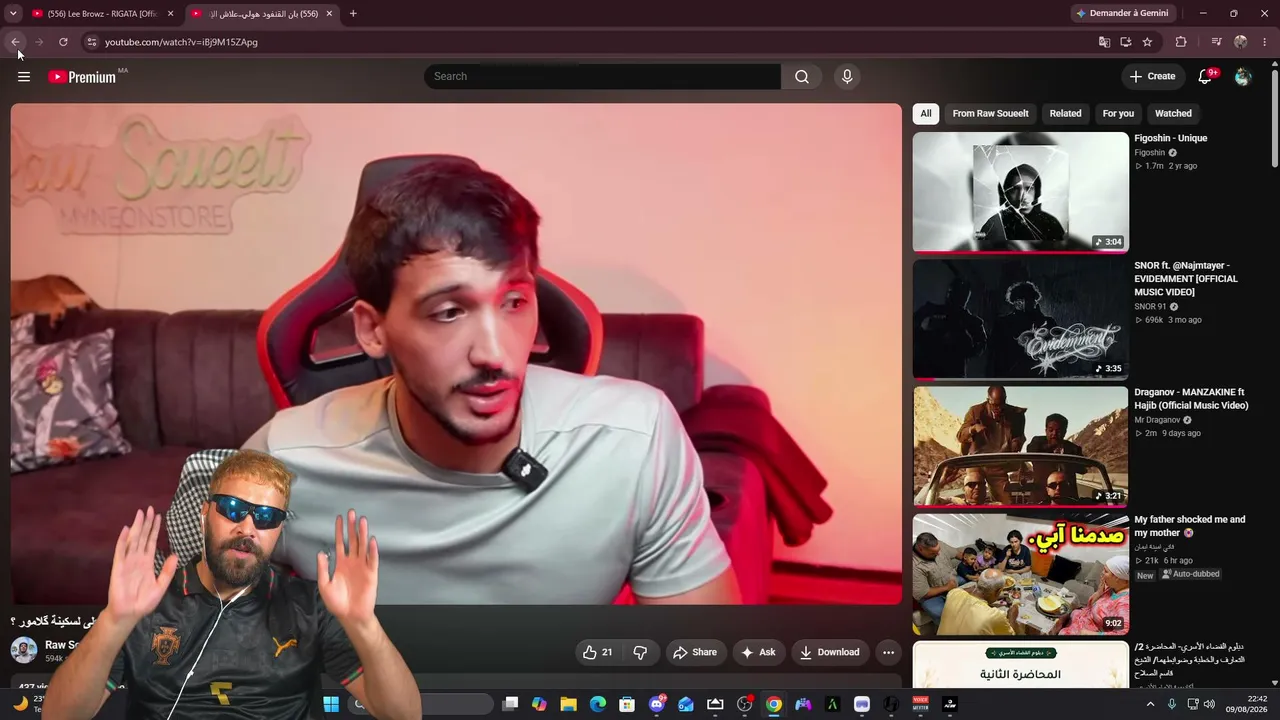
Task: Close the Lee Browz - RIGATA tab
Action: point(170,14)
